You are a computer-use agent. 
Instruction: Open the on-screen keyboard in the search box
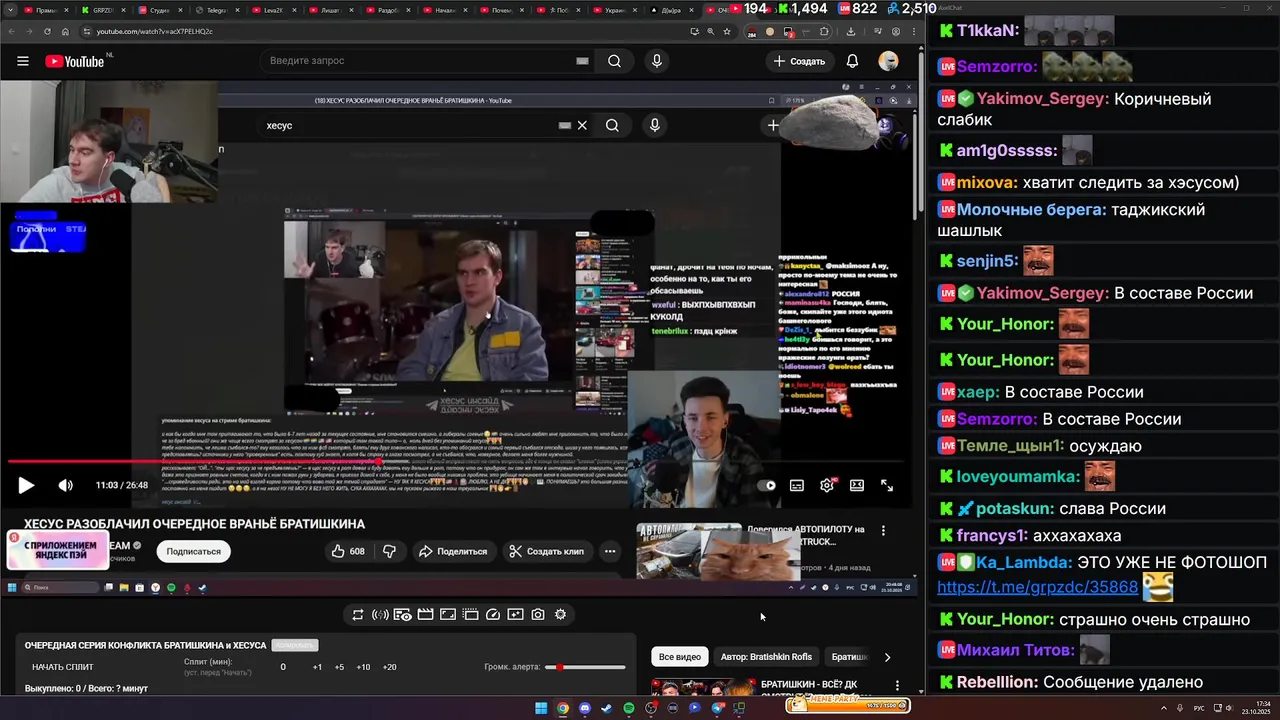(582, 61)
